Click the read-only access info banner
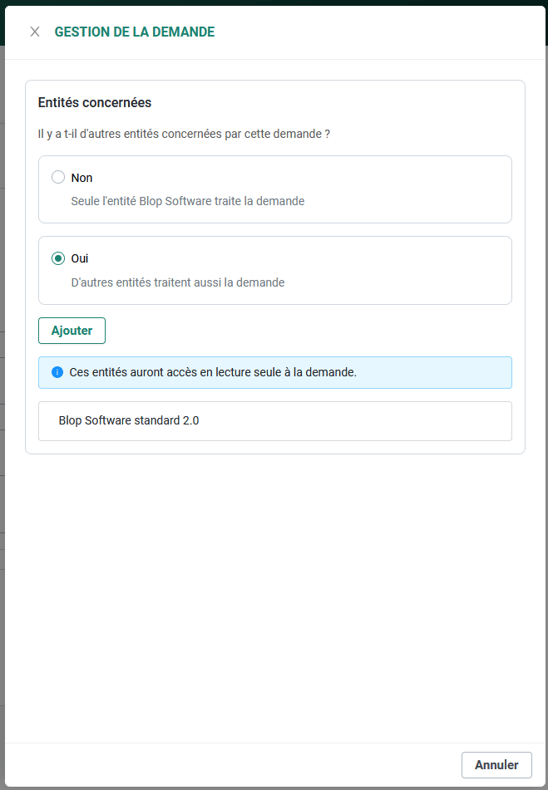This screenshot has height=790, width=548. [275, 372]
